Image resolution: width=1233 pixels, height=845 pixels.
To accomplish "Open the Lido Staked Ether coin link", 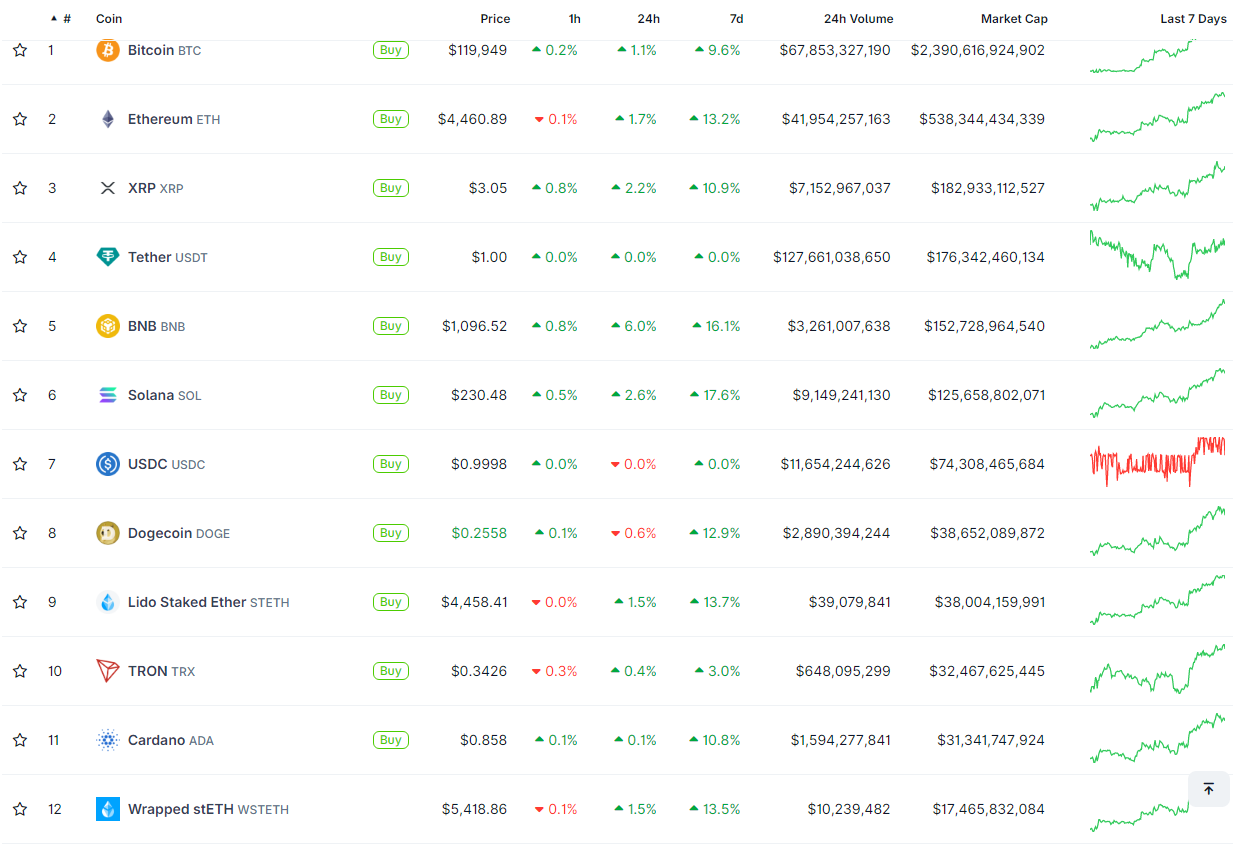I will tap(187, 602).
